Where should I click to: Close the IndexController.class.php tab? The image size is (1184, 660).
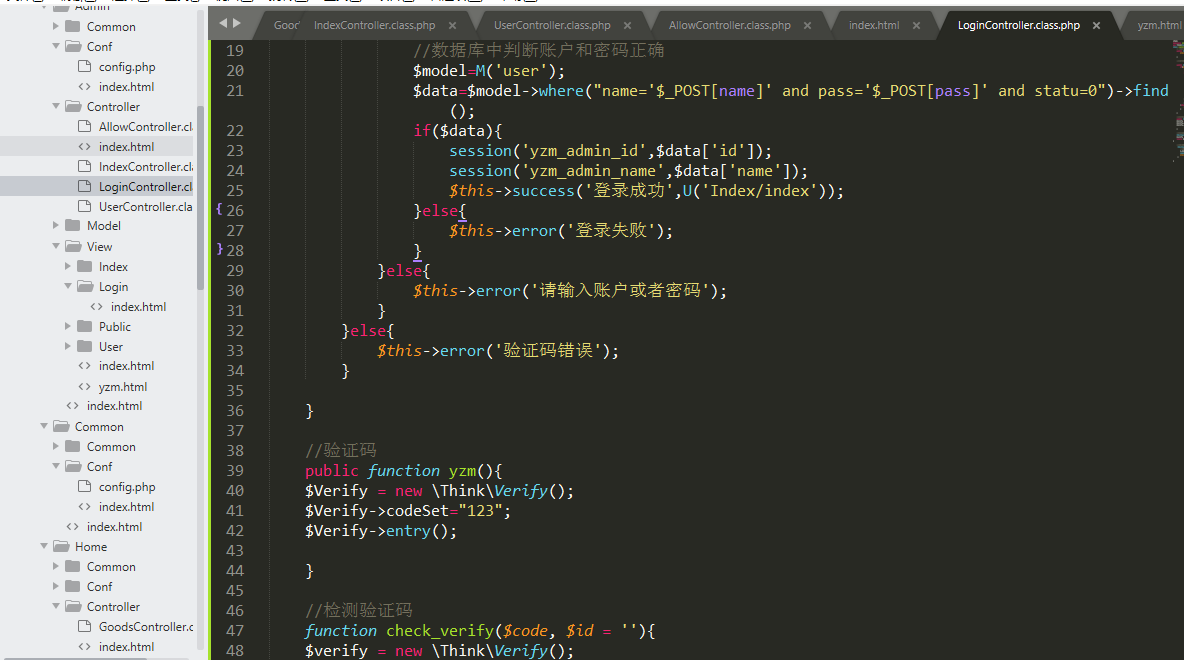(452, 25)
